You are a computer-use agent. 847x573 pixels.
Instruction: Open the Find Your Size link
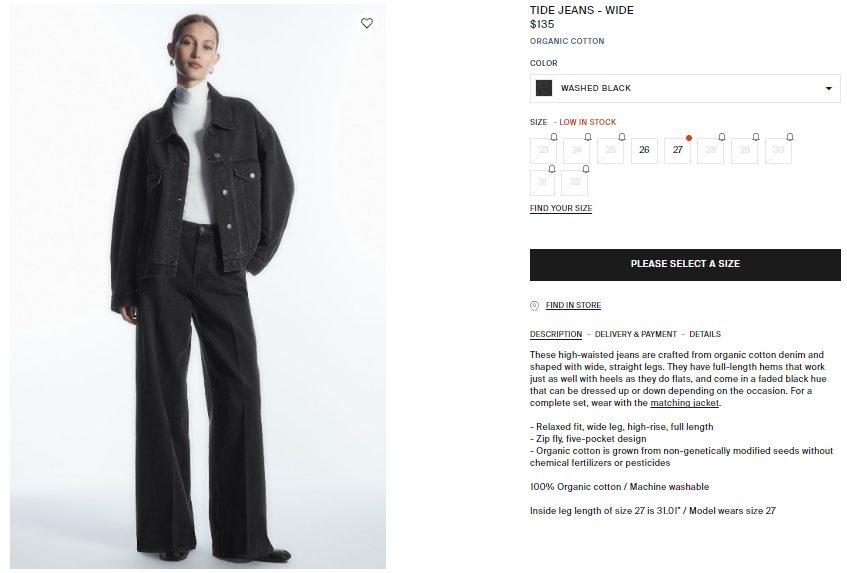click(x=561, y=208)
